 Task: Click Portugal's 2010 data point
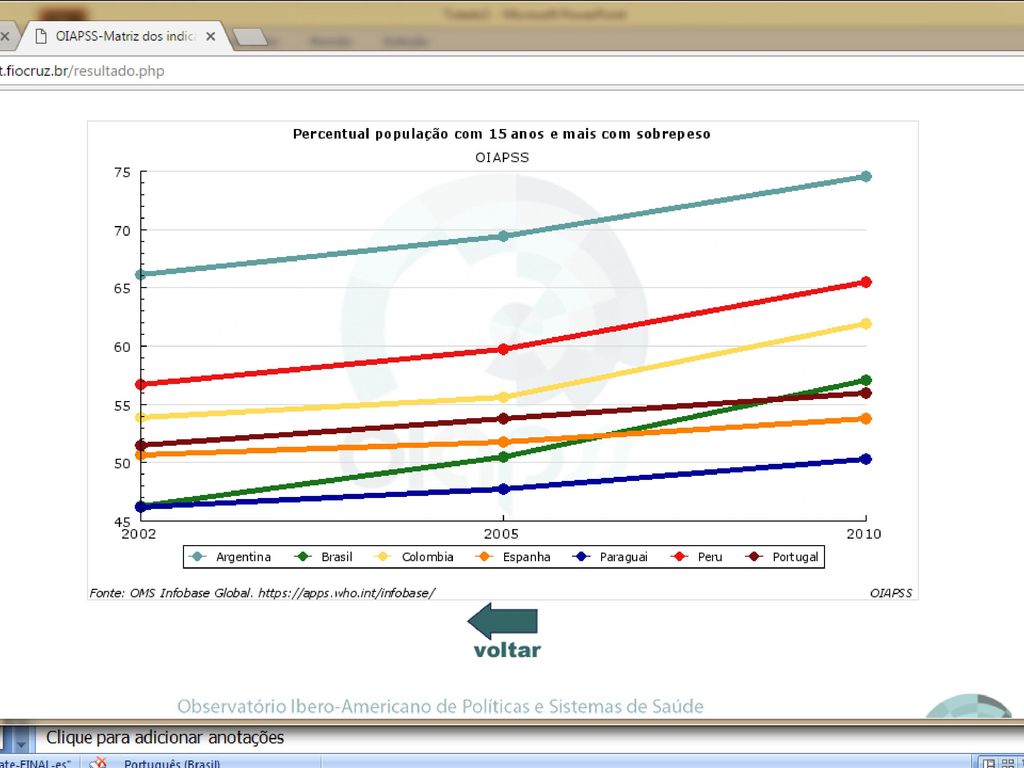tap(866, 393)
